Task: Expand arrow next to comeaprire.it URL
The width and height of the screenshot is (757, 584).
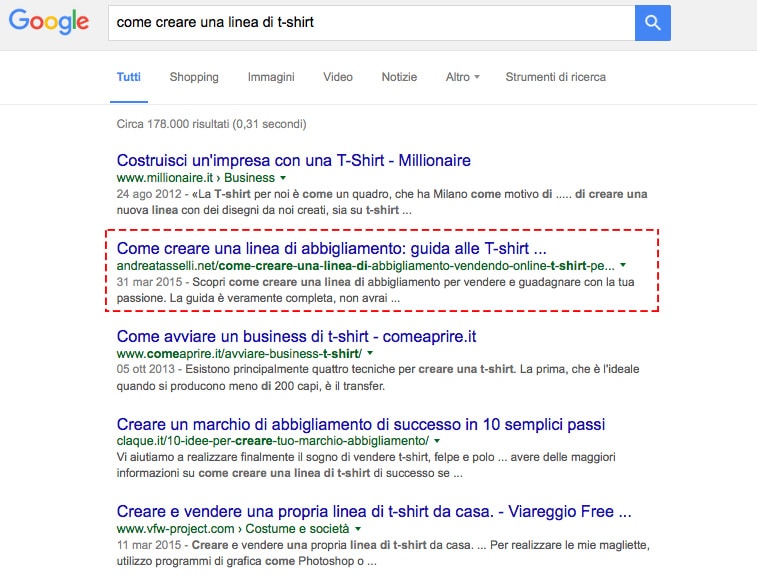Action: pyautogui.click(x=370, y=353)
